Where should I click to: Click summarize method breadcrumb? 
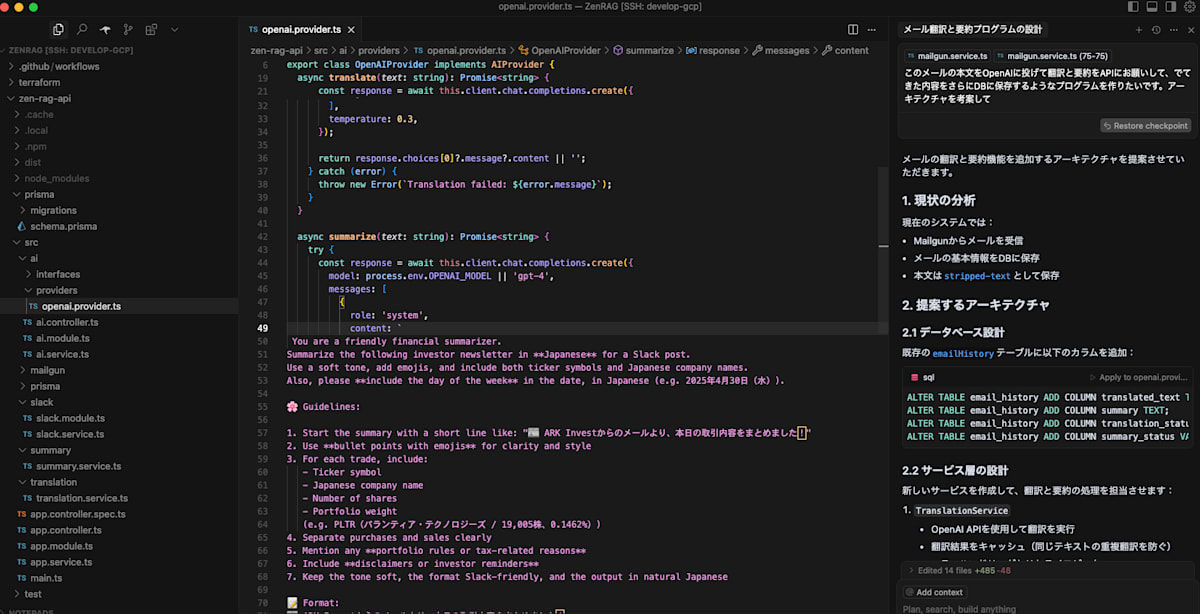point(643,50)
